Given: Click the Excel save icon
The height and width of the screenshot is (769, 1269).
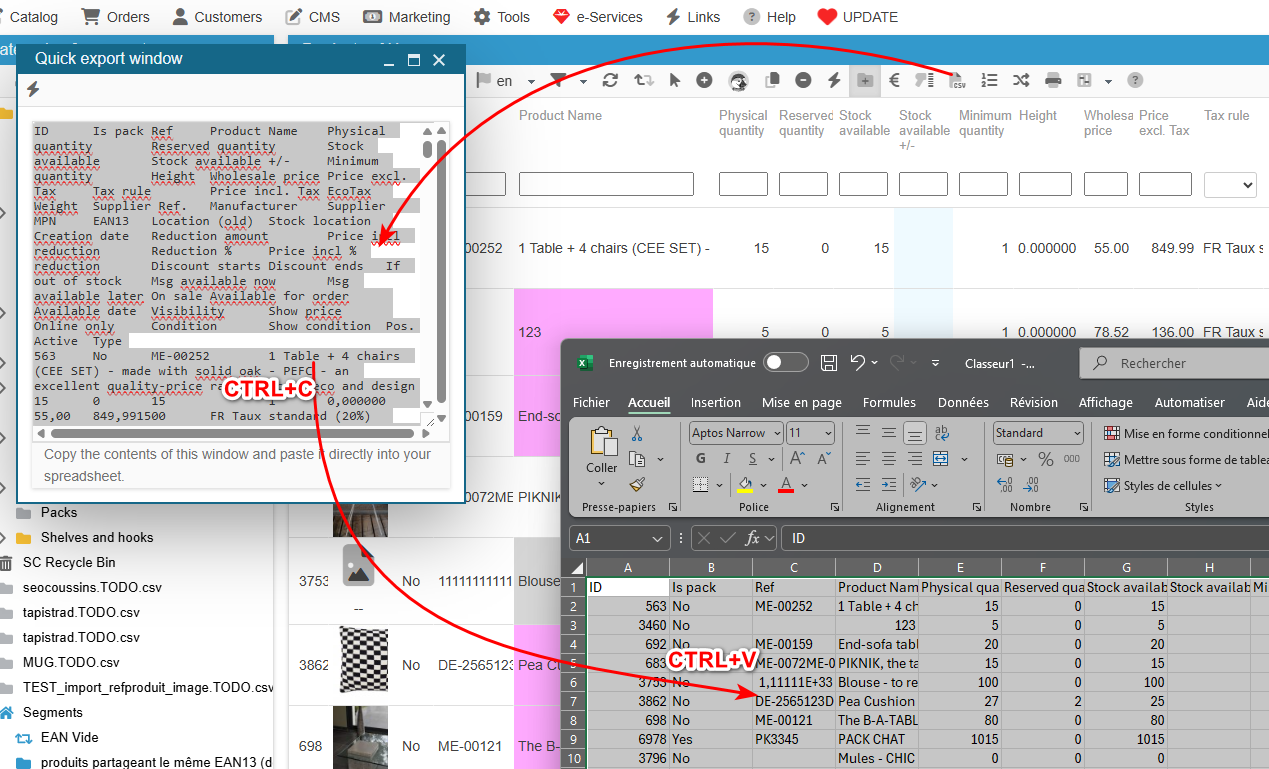Looking at the screenshot, I should coord(828,363).
